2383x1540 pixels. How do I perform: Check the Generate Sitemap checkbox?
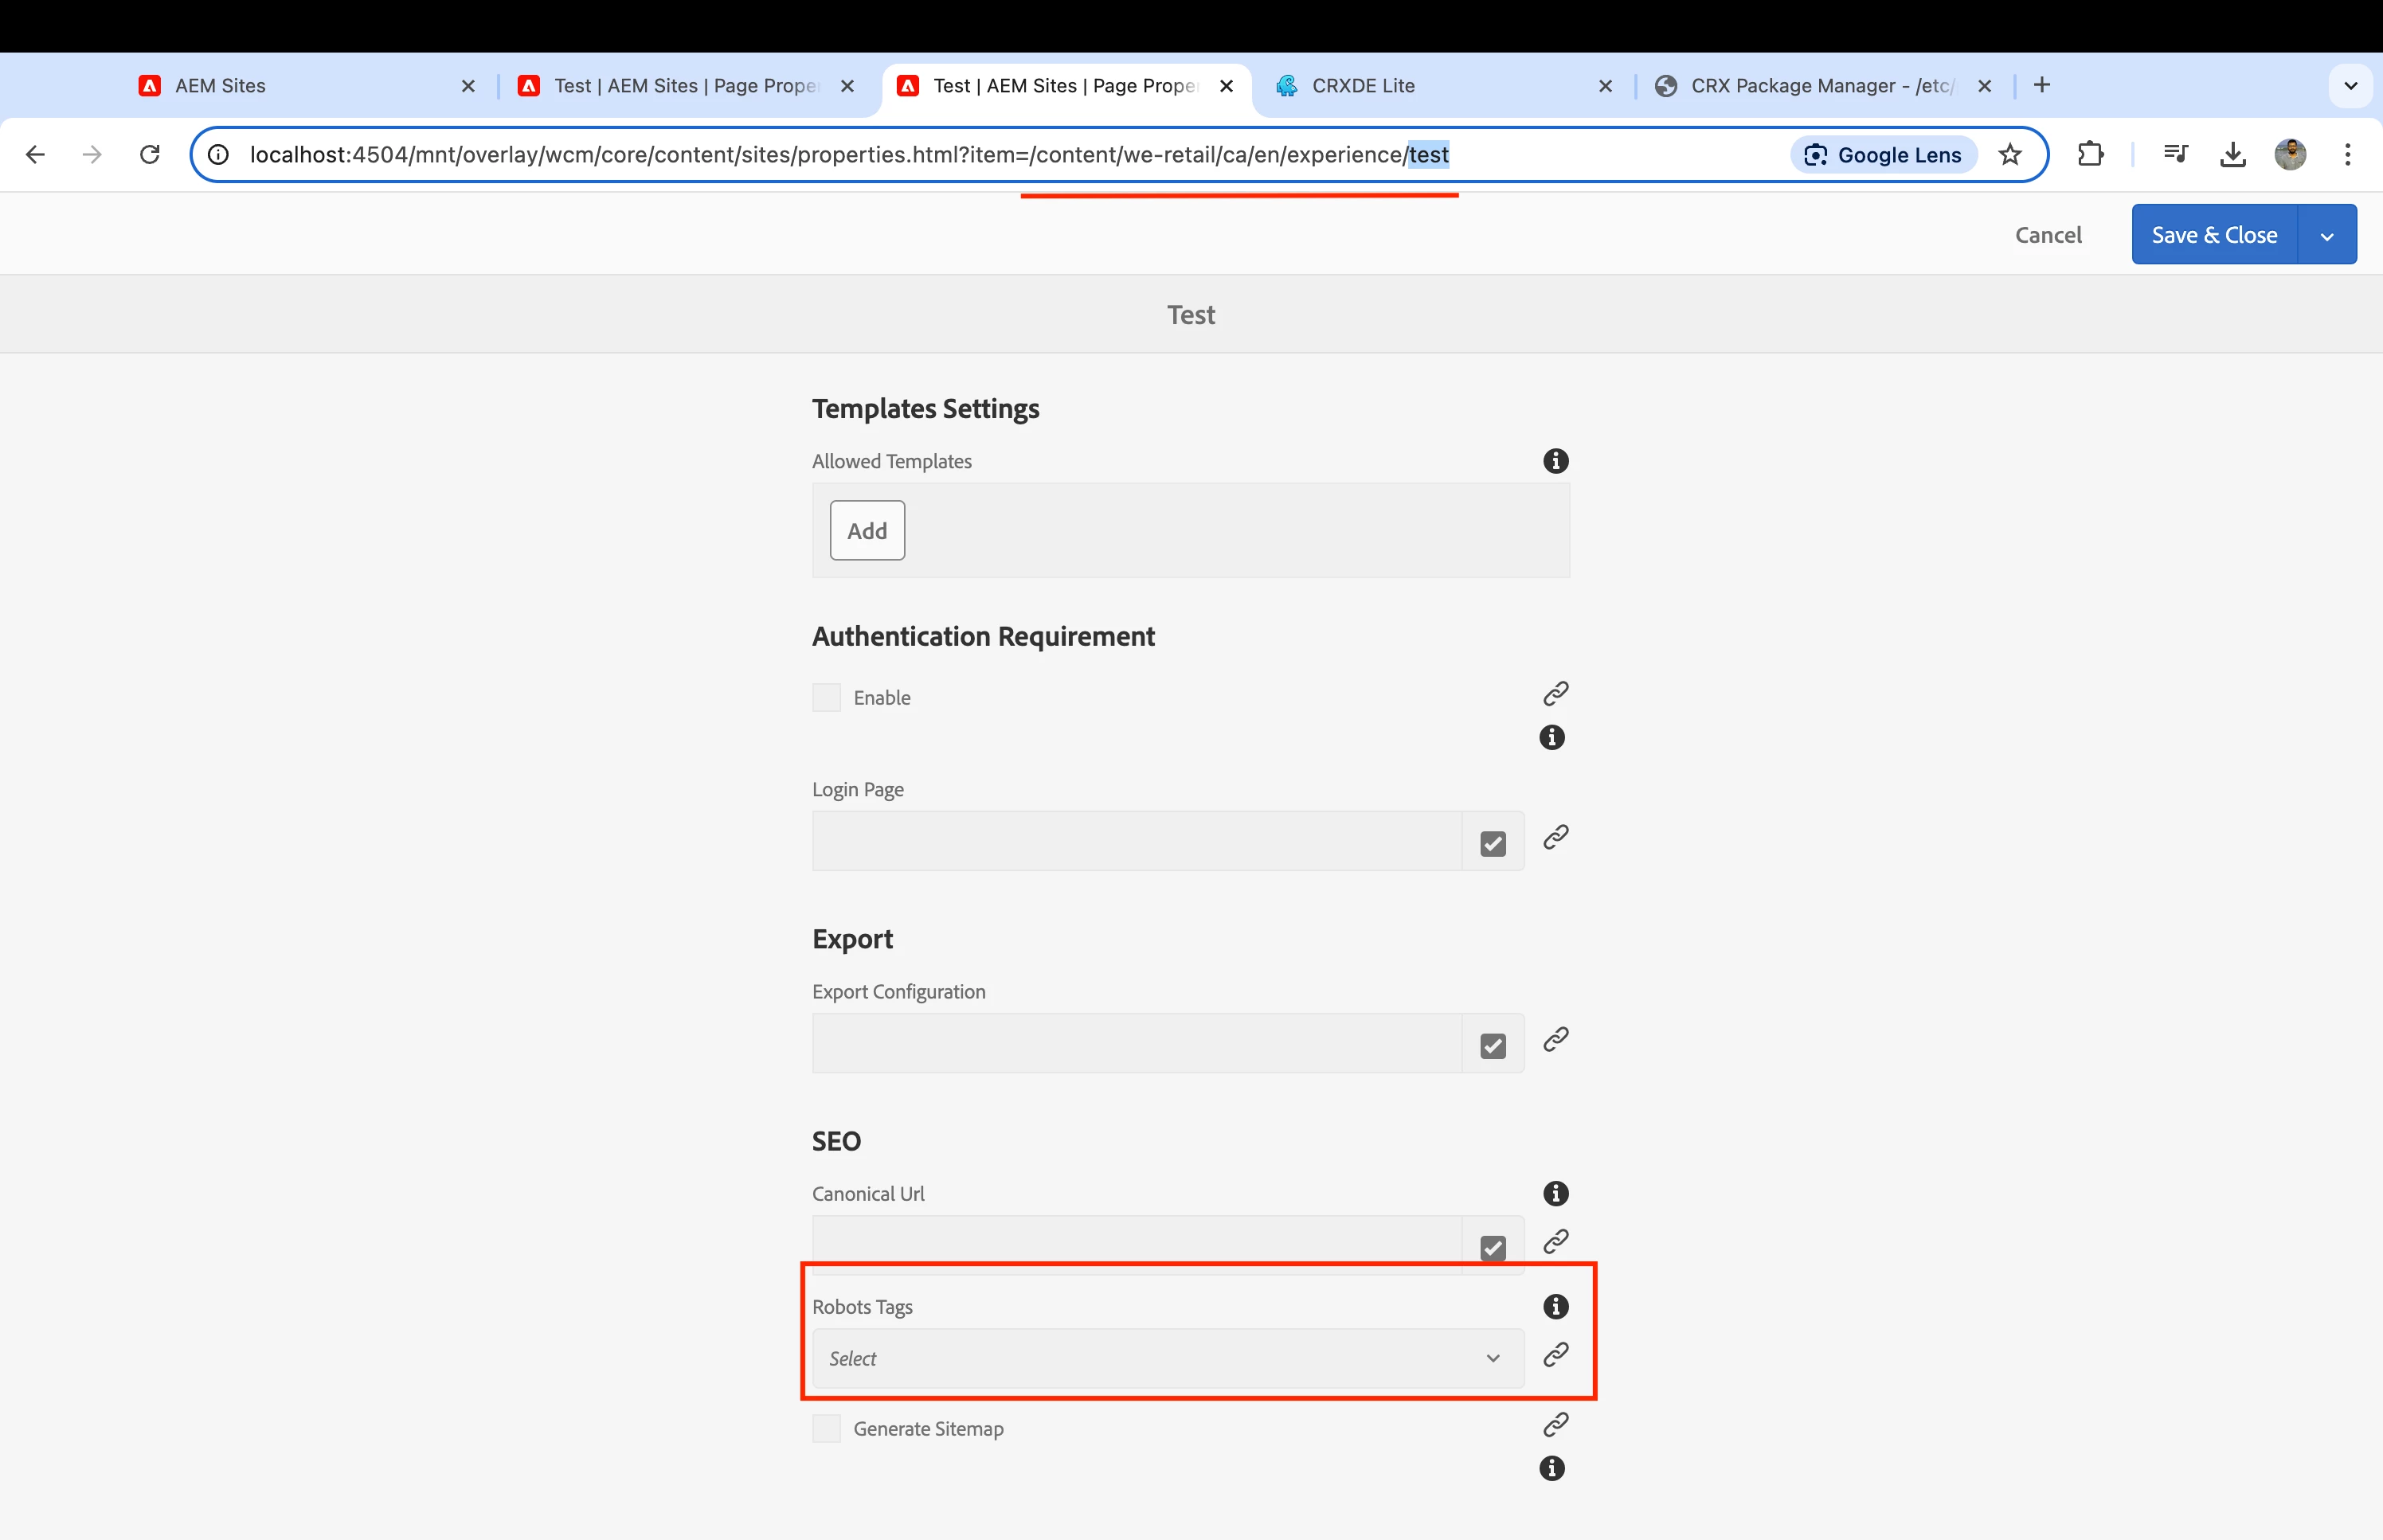click(x=826, y=1428)
